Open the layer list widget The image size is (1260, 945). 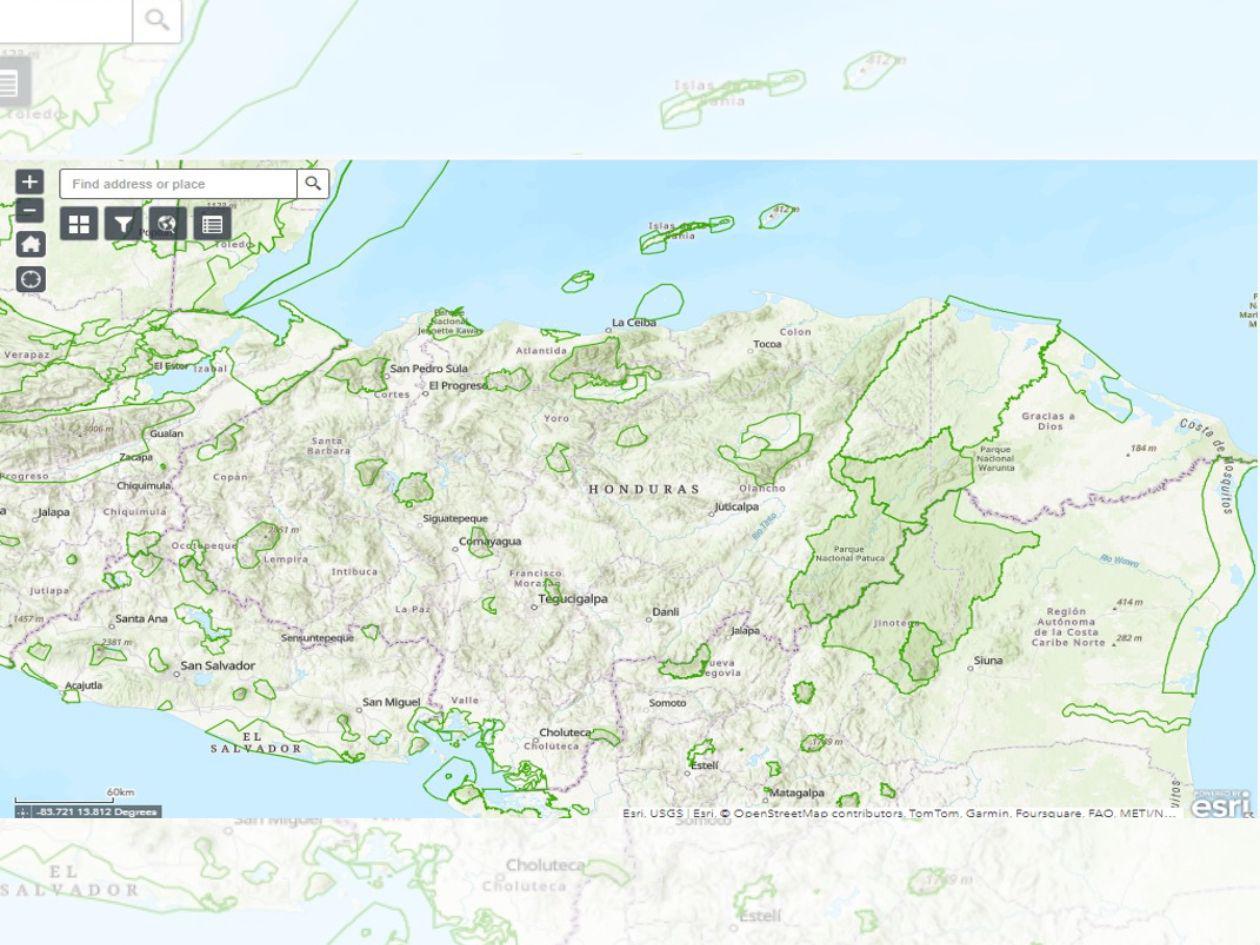click(212, 223)
